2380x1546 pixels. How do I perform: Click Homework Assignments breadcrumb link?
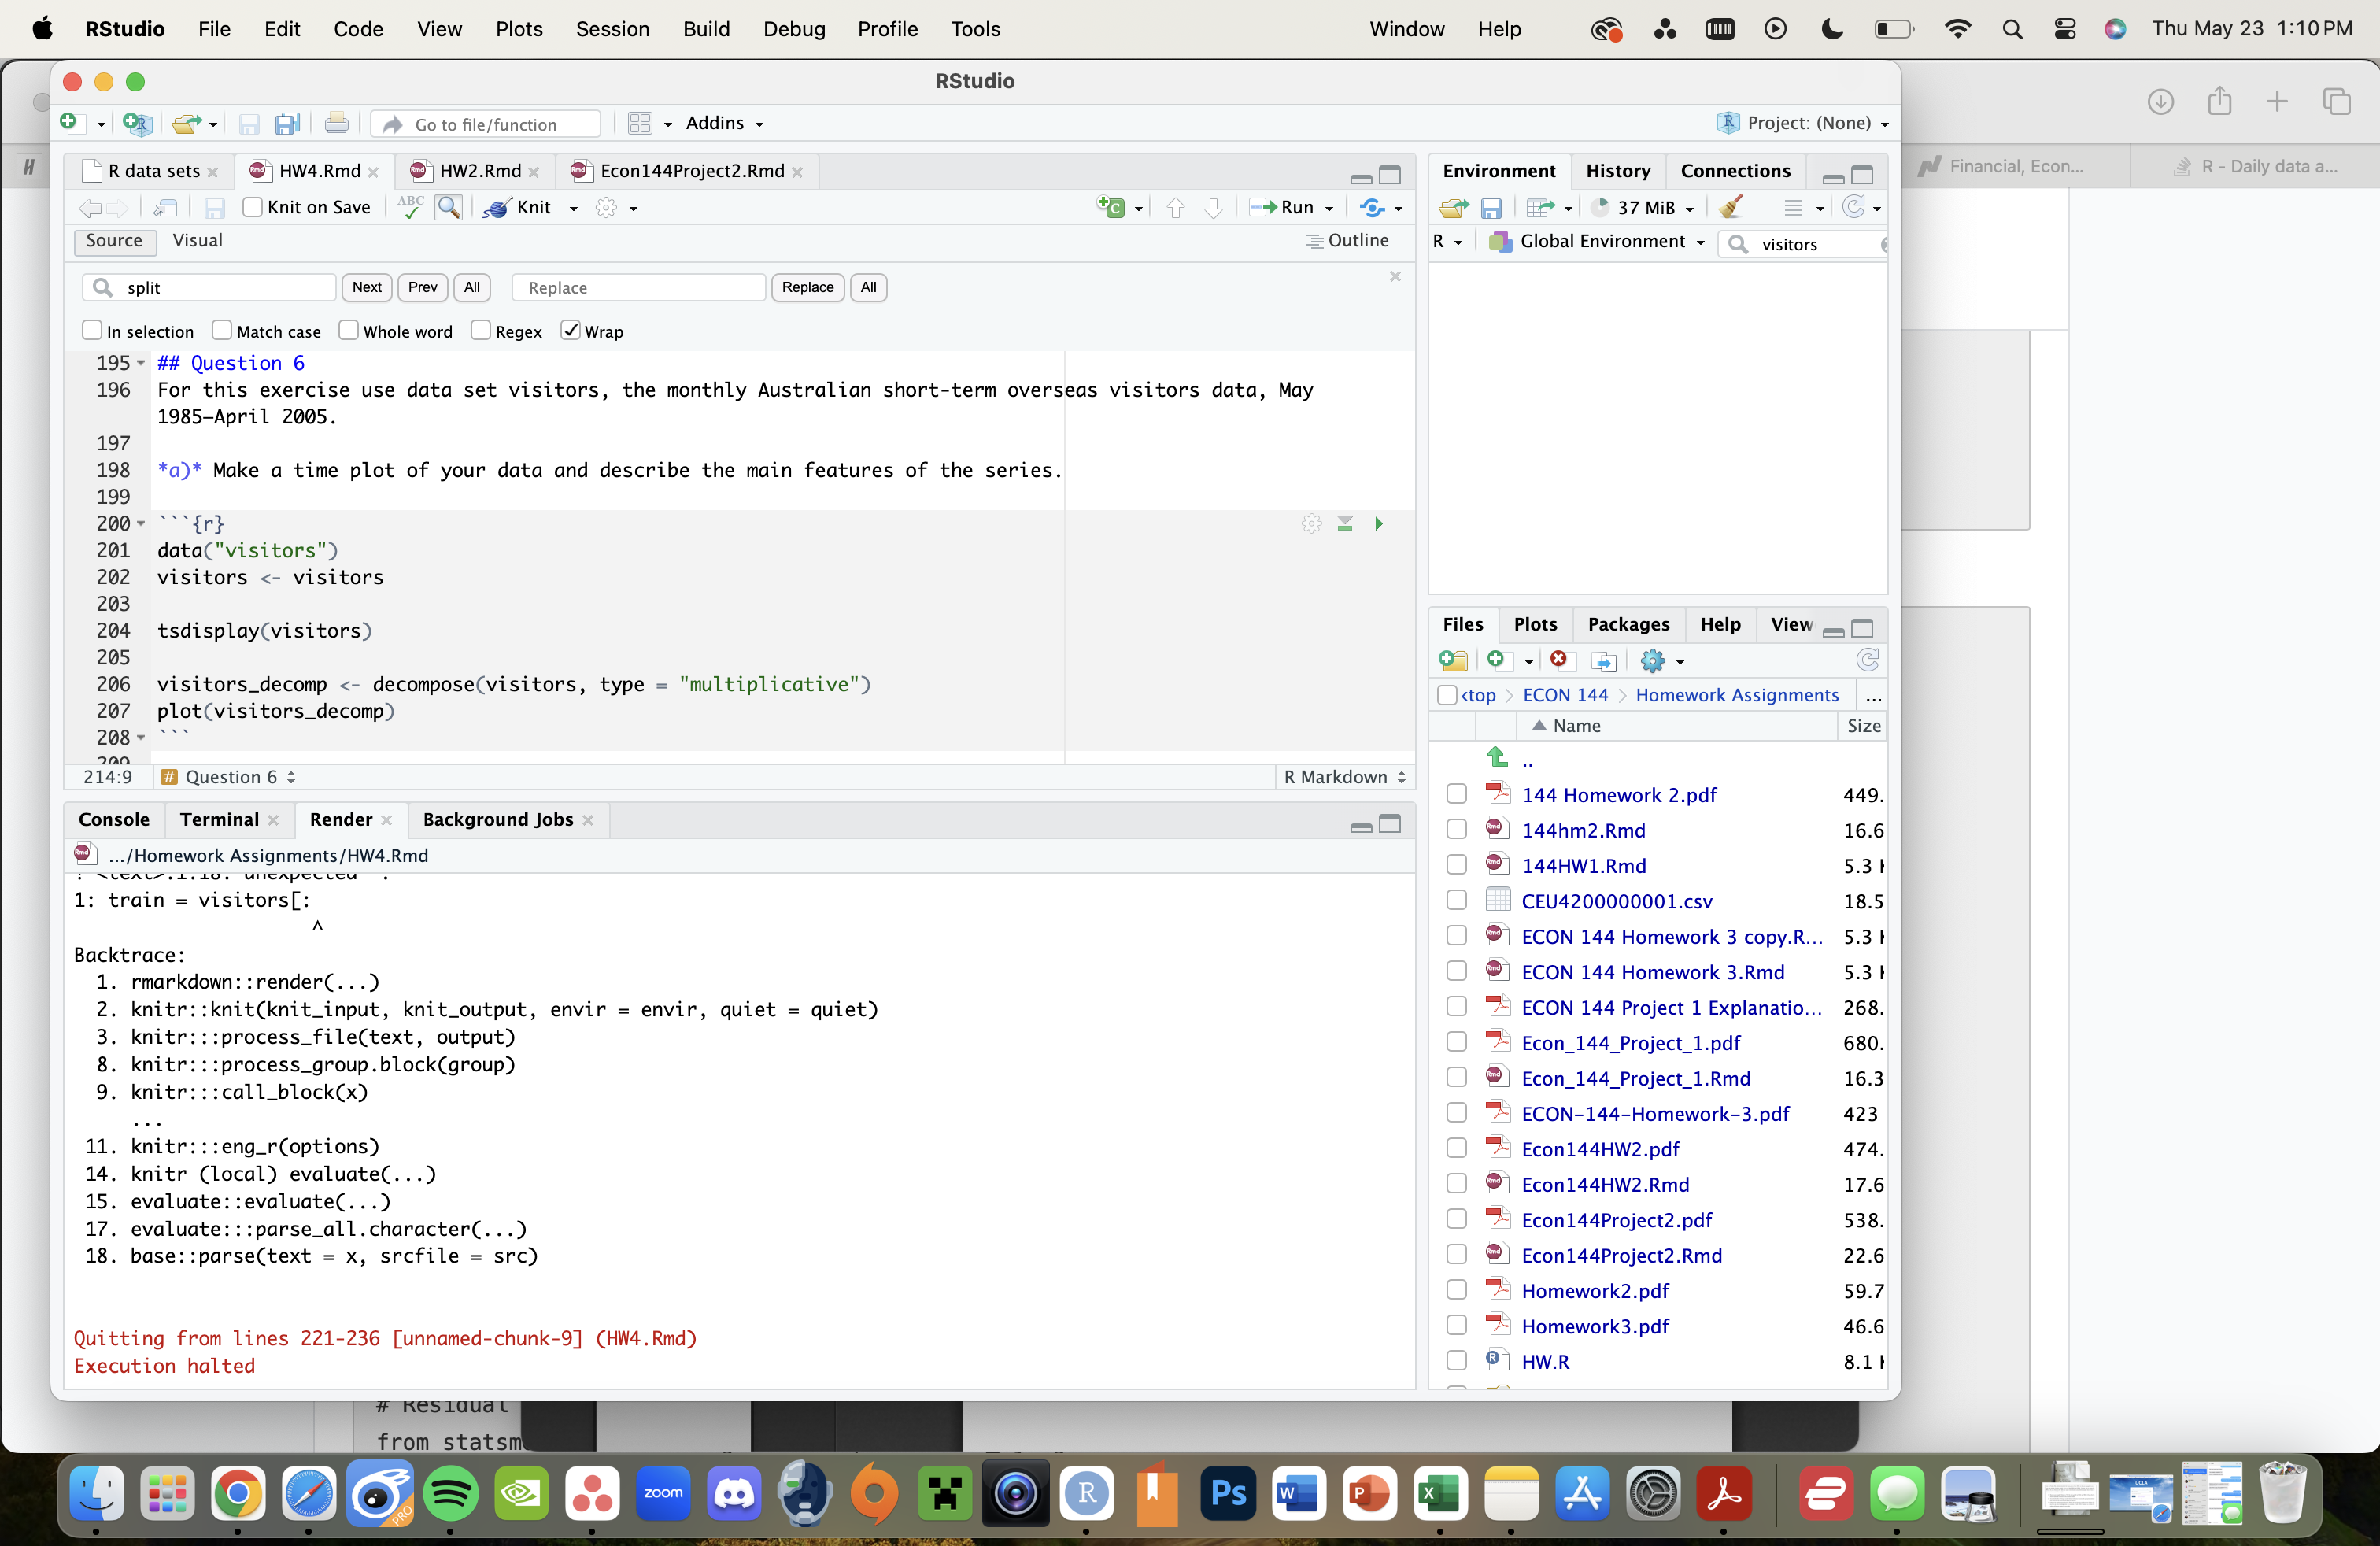1736,694
